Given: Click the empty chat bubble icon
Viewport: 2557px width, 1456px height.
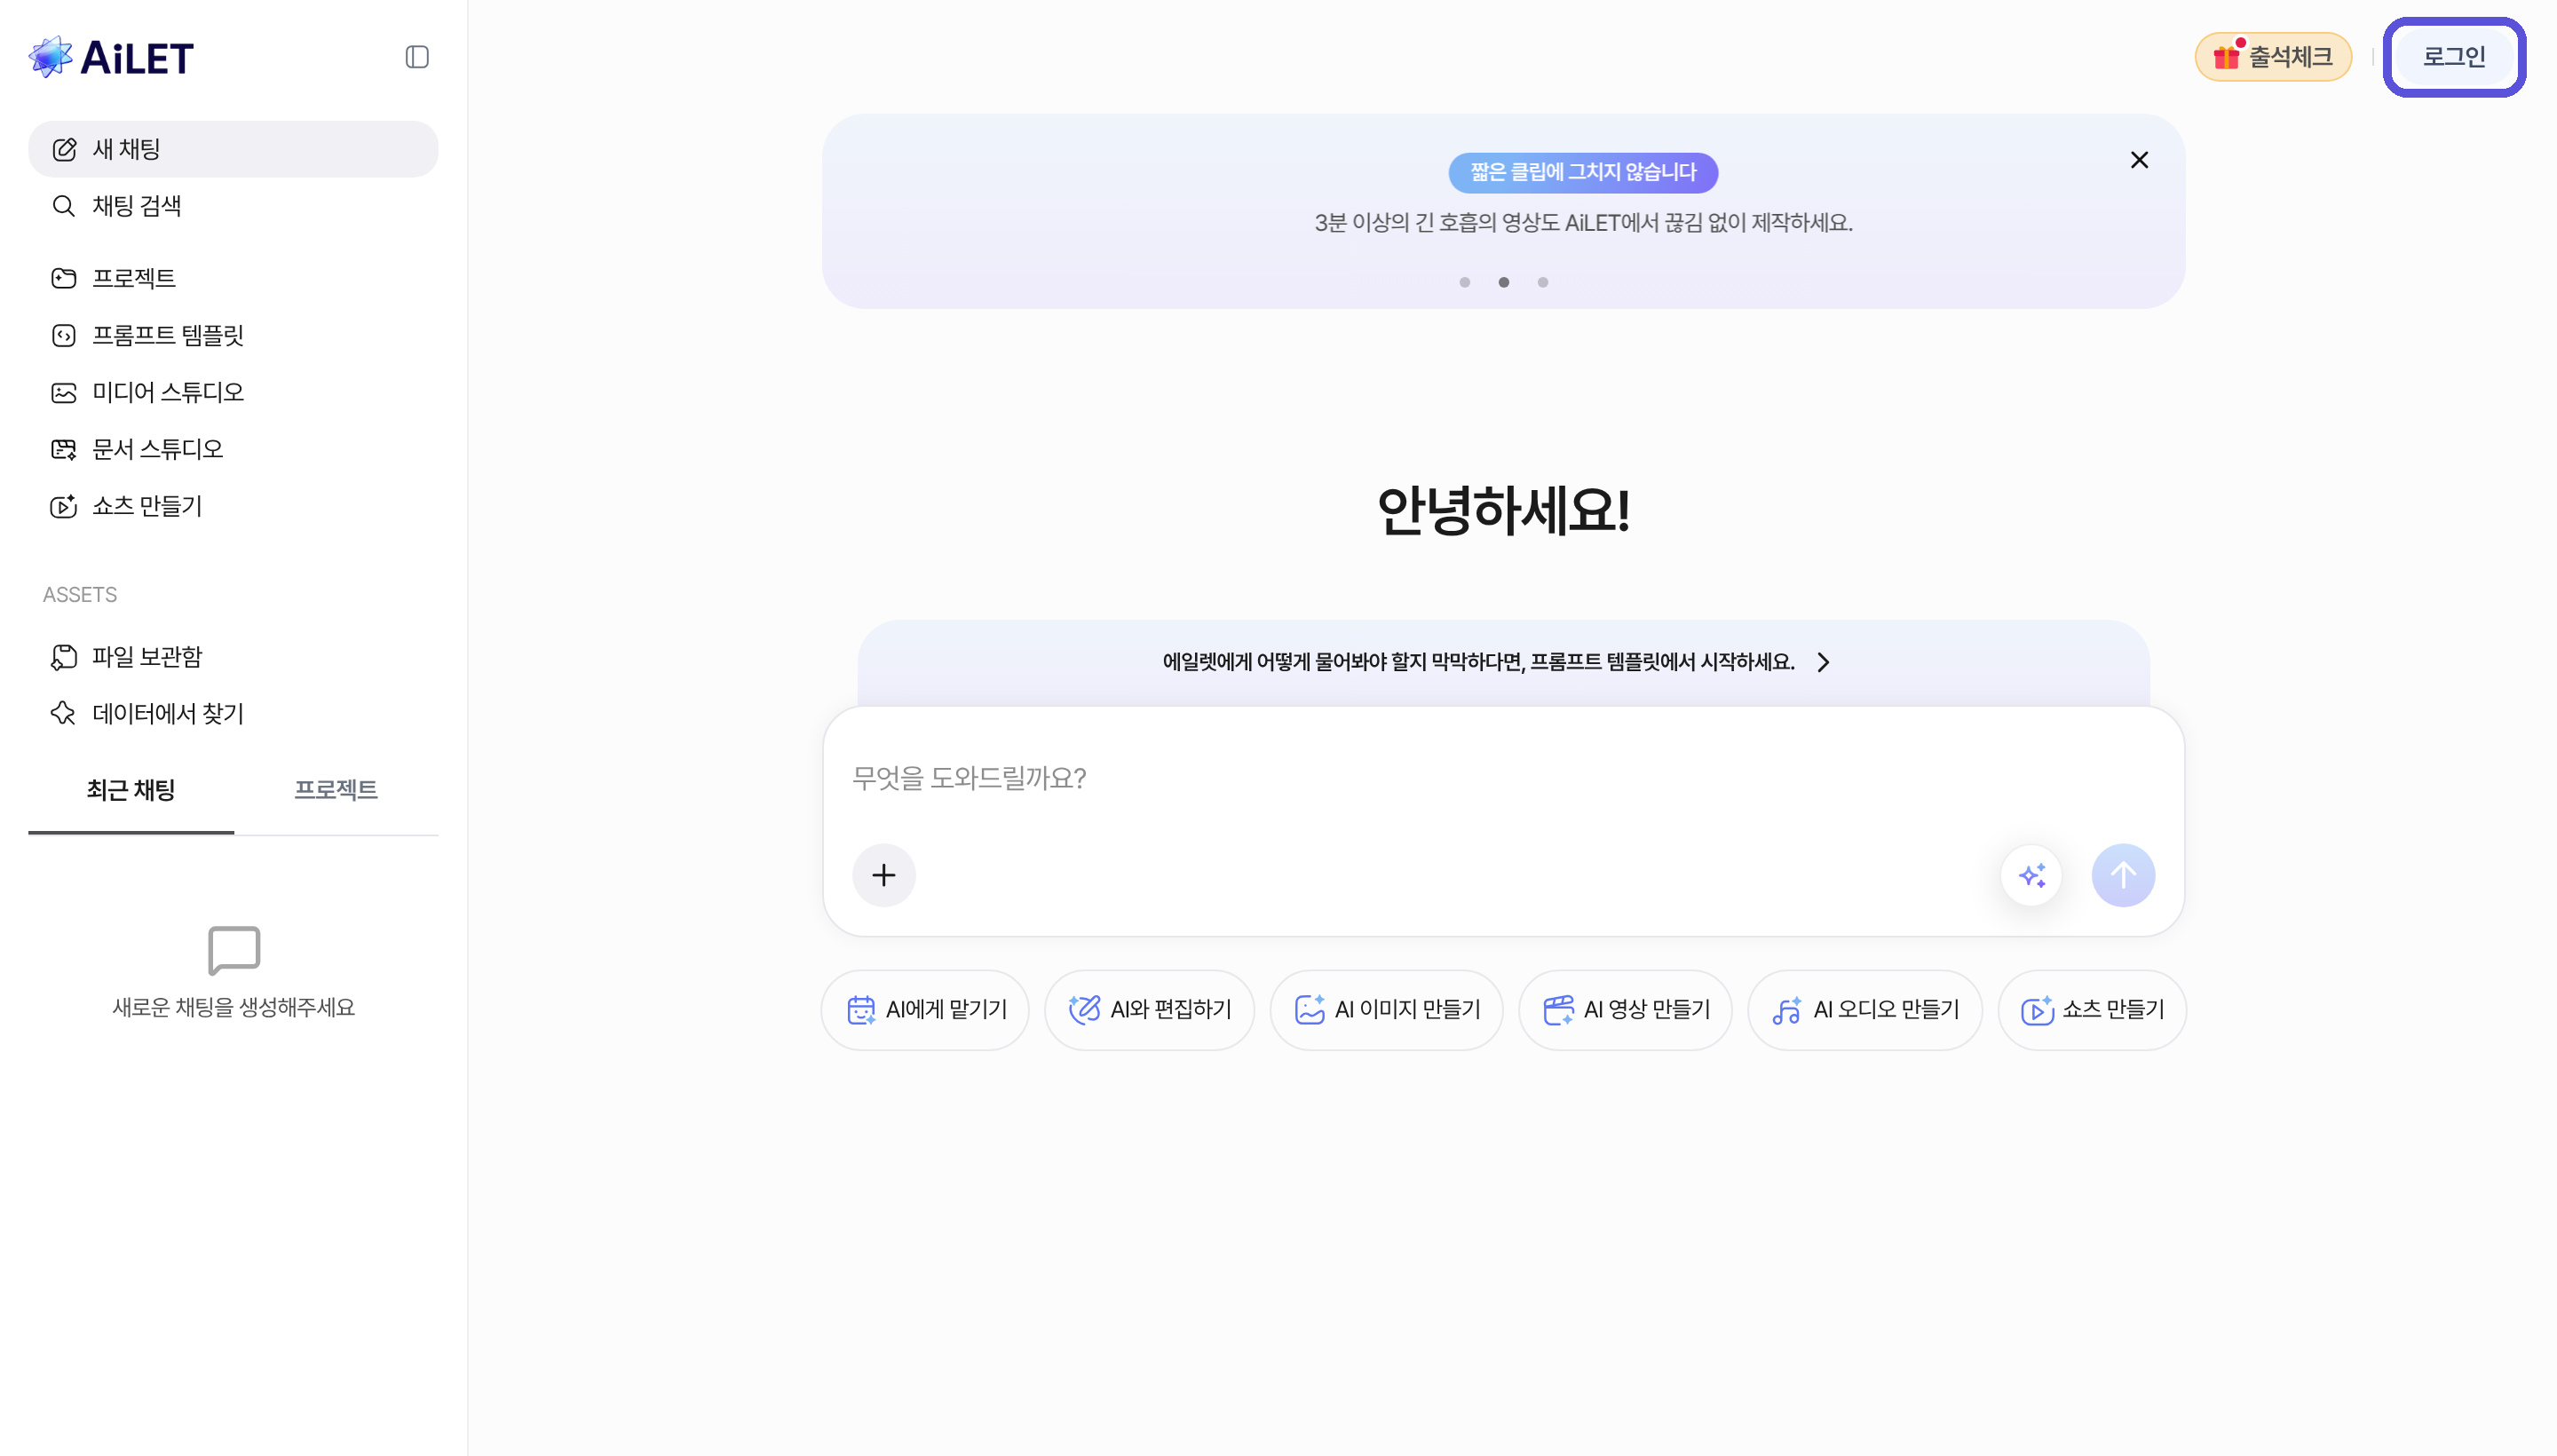Looking at the screenshot, I should (234, 950).
